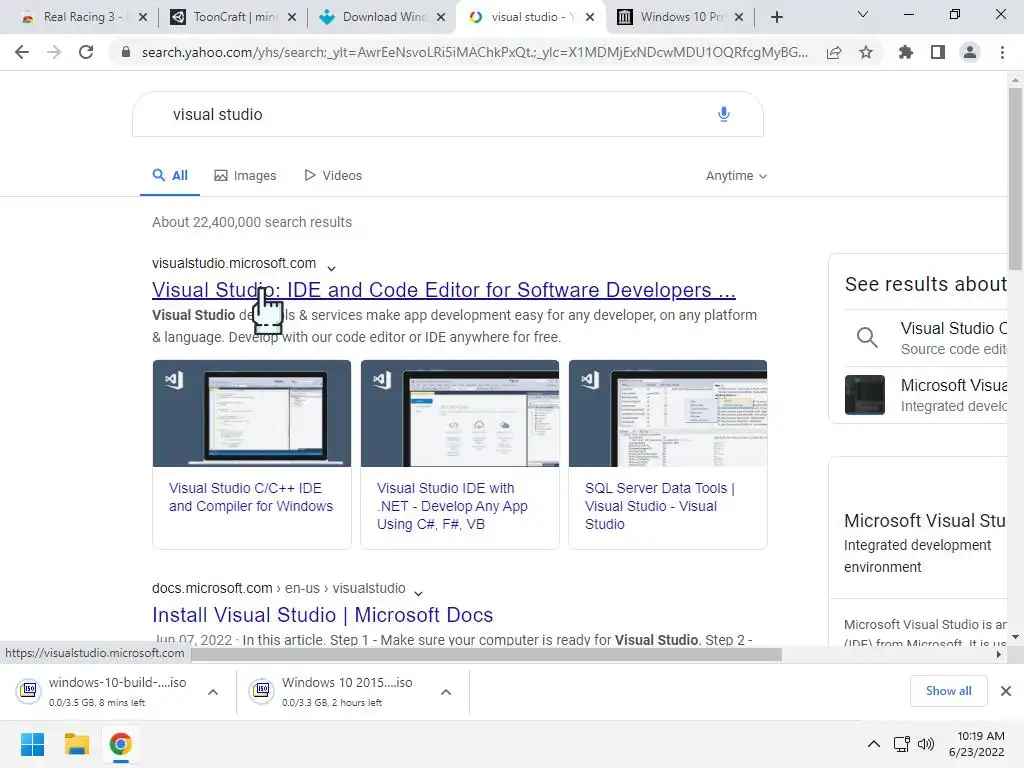This screenshot has height=768, width=1024.
Task: Click 'About 22,400,000 search results' text
Action: pyautogui.click(x=252, y=222)
